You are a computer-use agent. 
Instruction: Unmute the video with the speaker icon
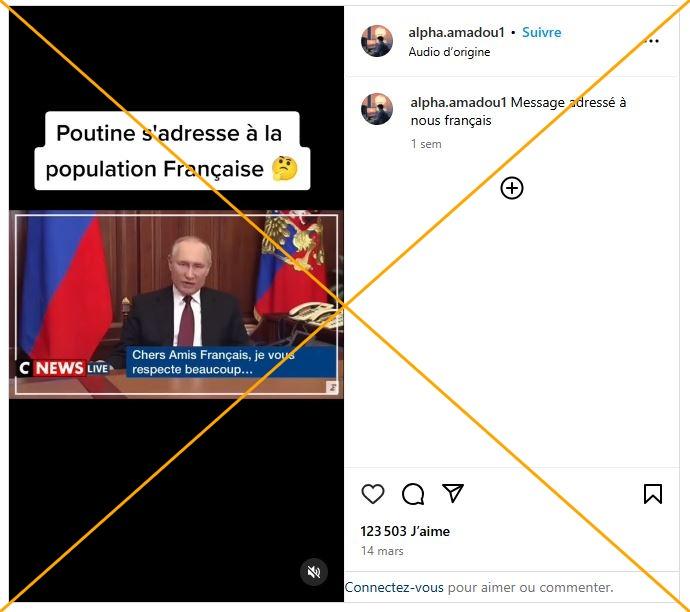(314, 572)
